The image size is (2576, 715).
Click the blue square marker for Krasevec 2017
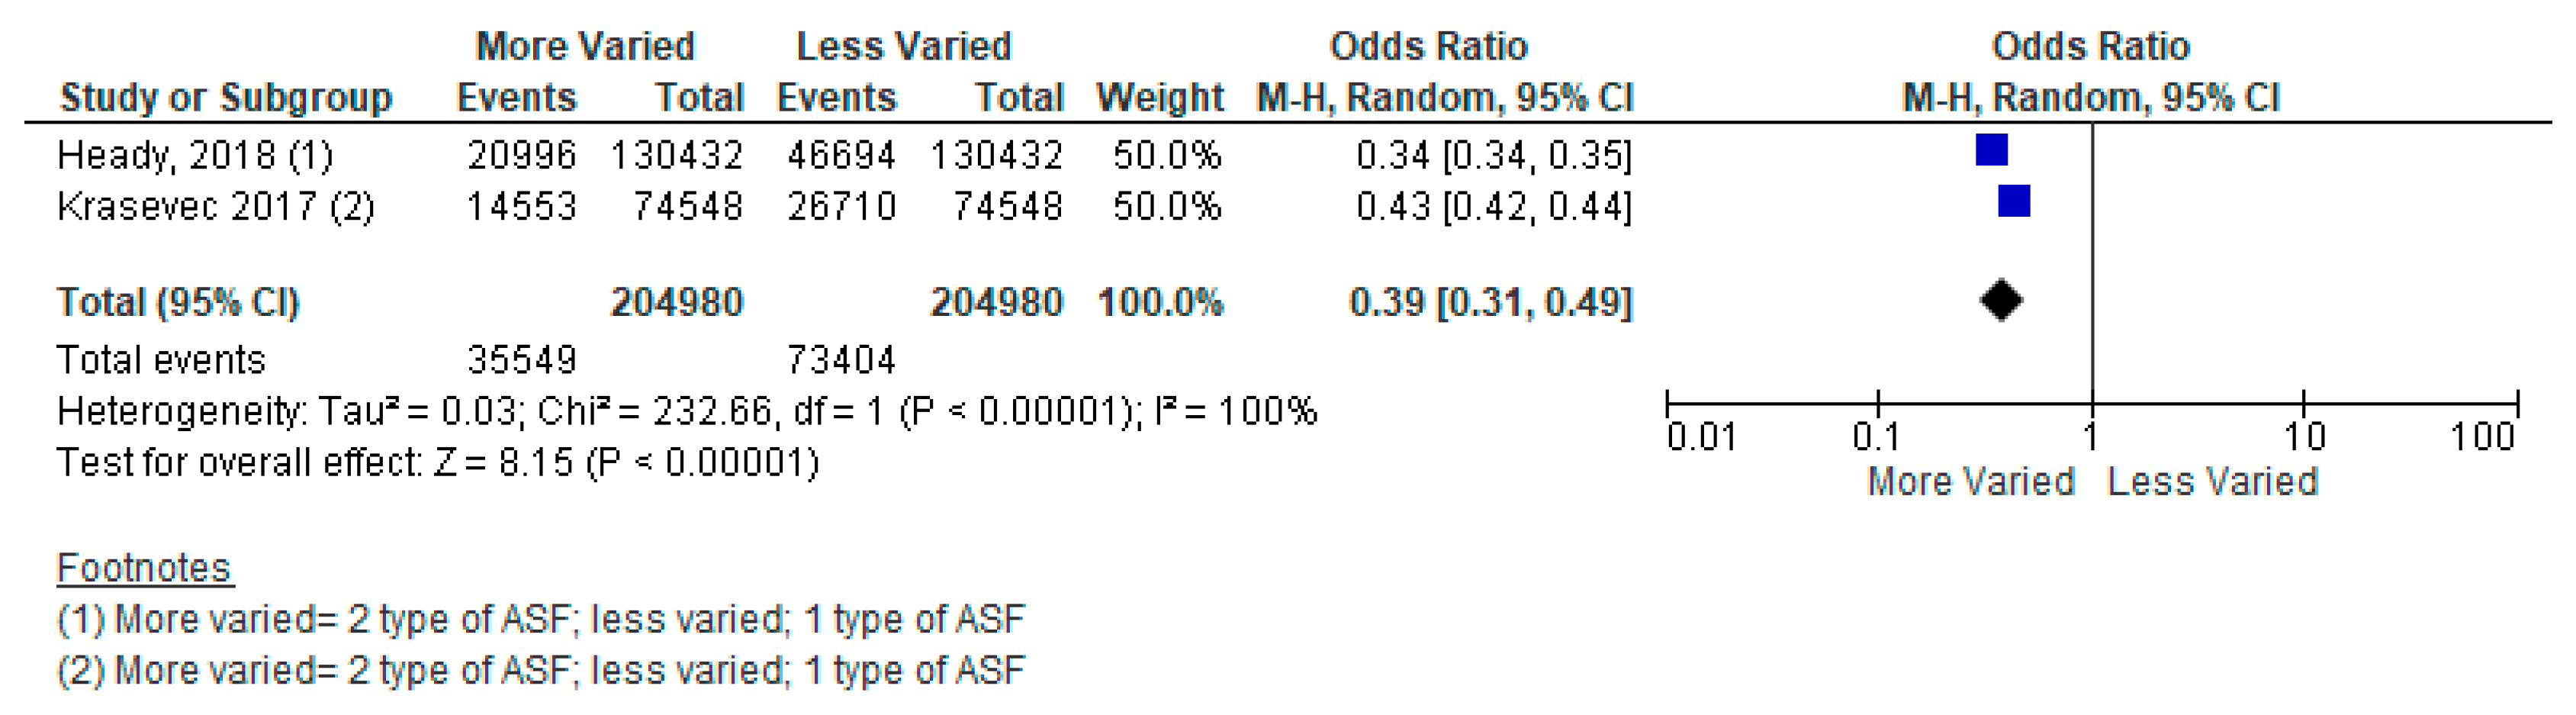[x=2014, y=201]
